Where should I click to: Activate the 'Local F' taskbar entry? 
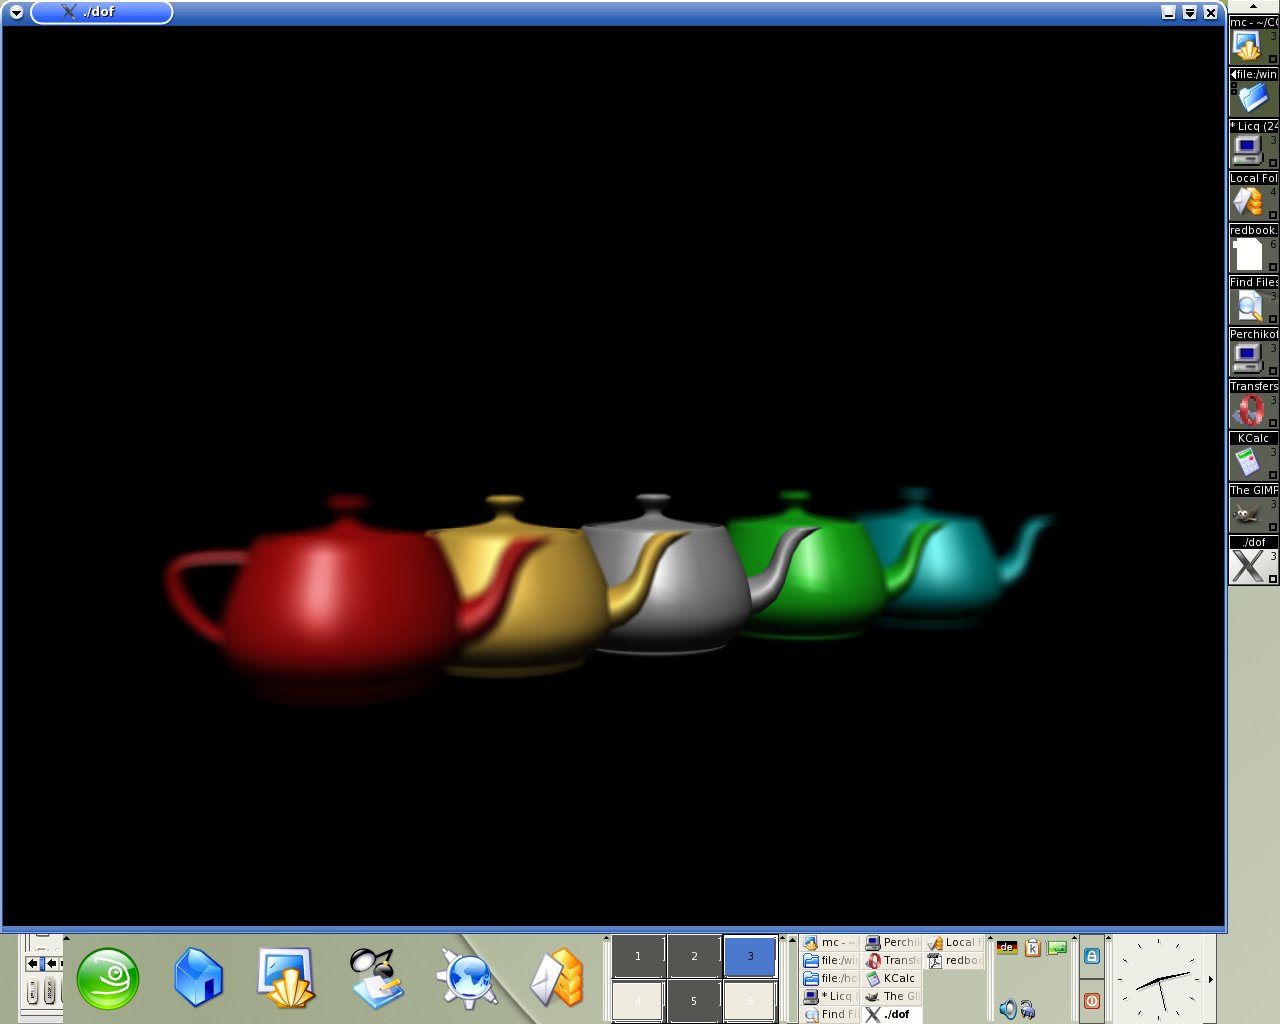click(954, 943)
